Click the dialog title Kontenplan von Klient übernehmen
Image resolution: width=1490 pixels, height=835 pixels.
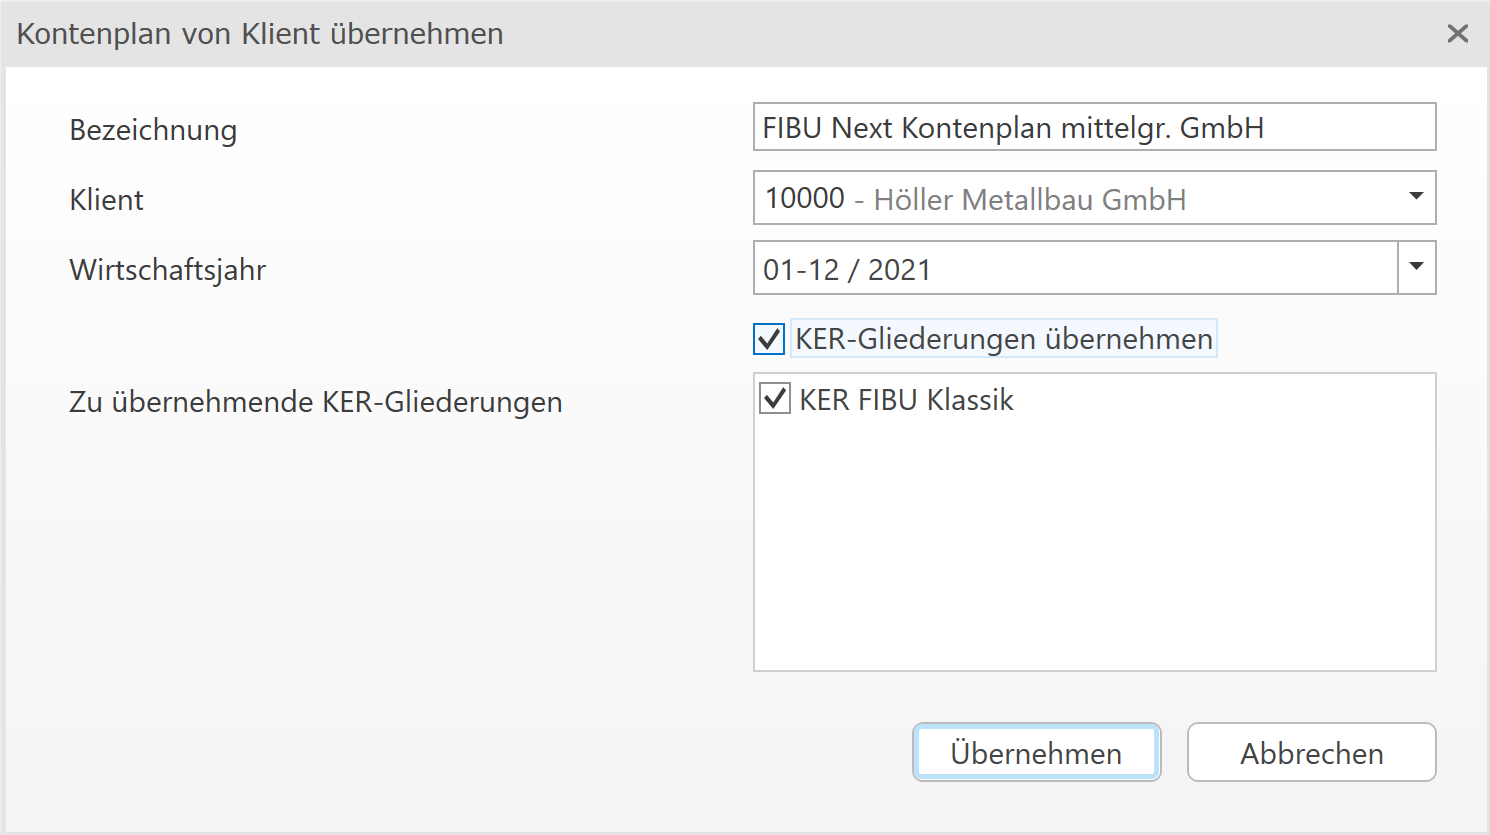[260, 34]
